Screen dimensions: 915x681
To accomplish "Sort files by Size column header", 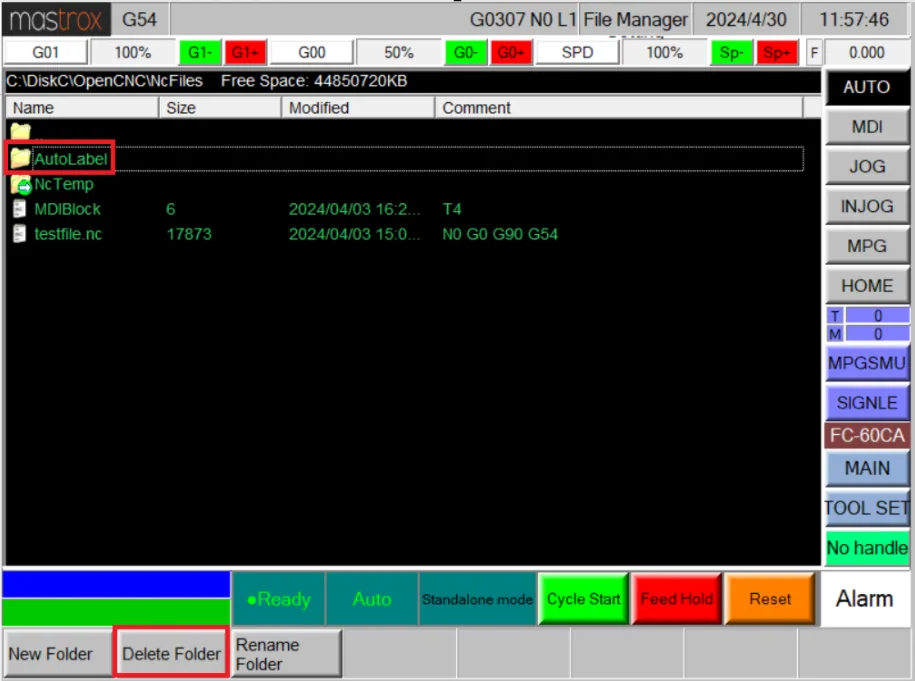I will click(x=220, y=108).
